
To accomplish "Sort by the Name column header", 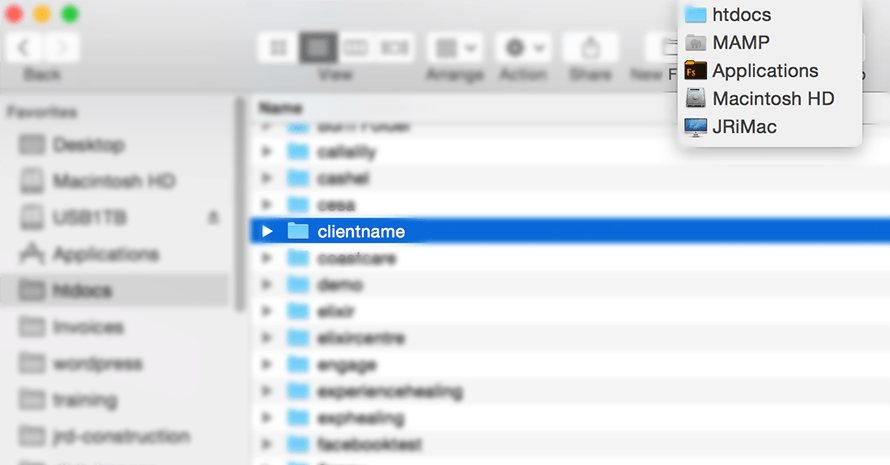I will tap(281, 108).
